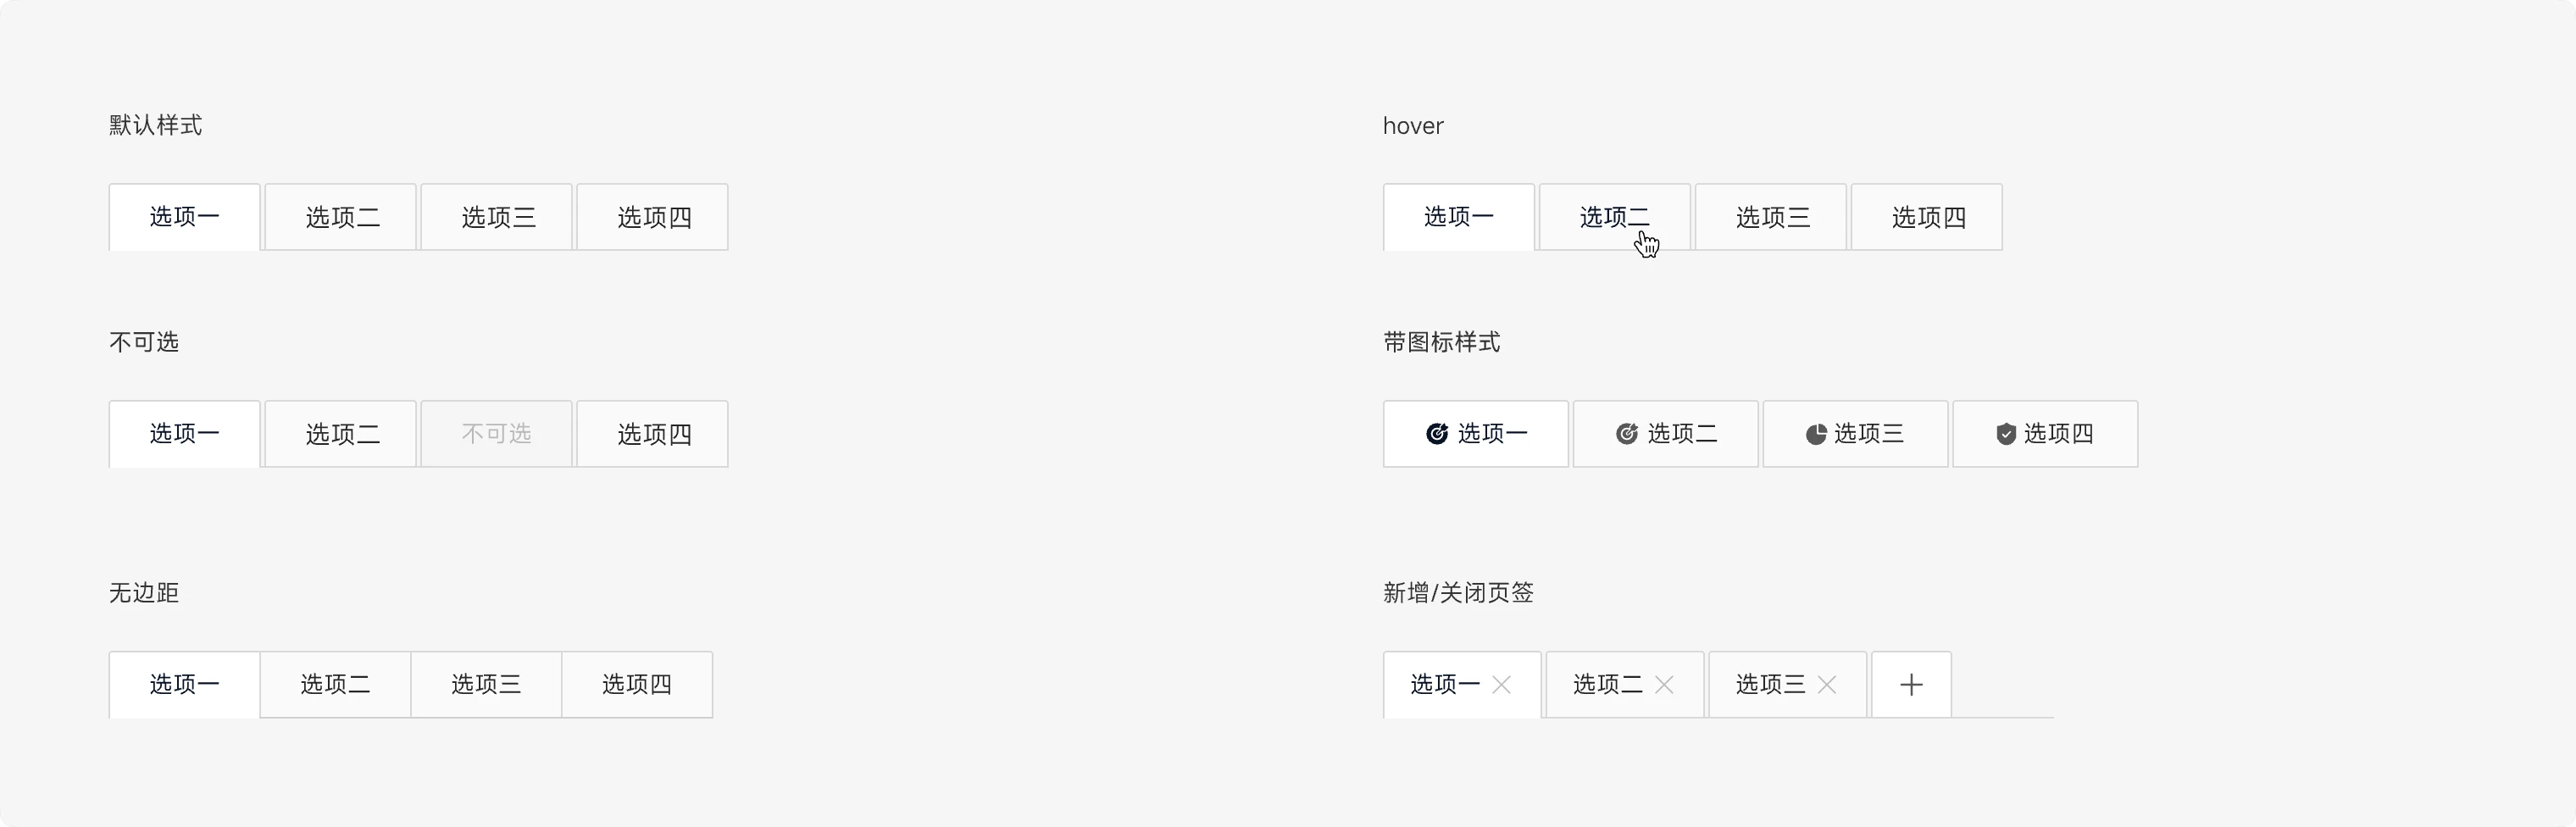This screenshot has width=2576, height=827.
Task: Select 选项二 tab under 默认样式
Action: click(341, 217)
